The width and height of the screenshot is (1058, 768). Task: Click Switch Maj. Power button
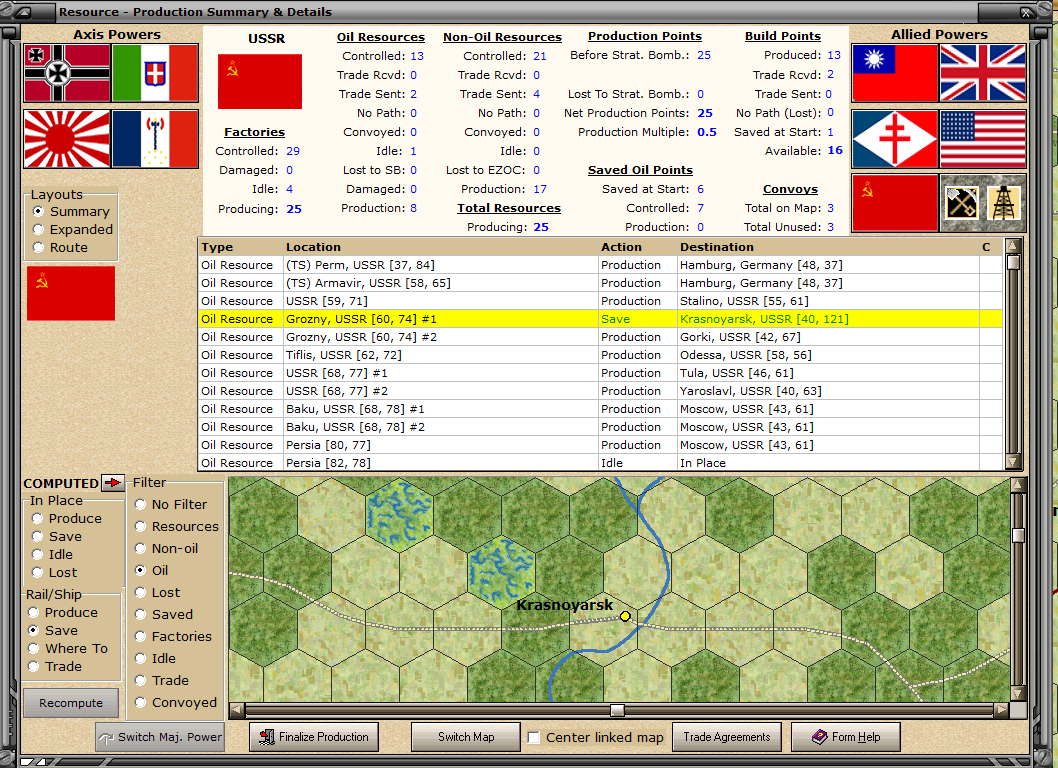tap(160, 737)
